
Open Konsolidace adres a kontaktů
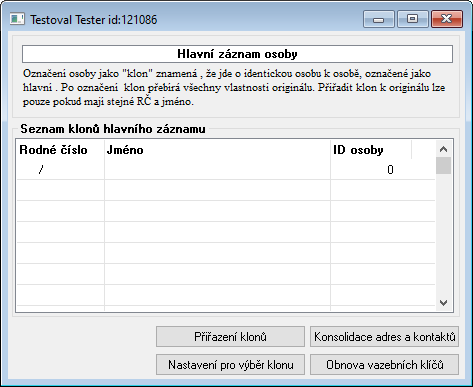pos(384,337)
